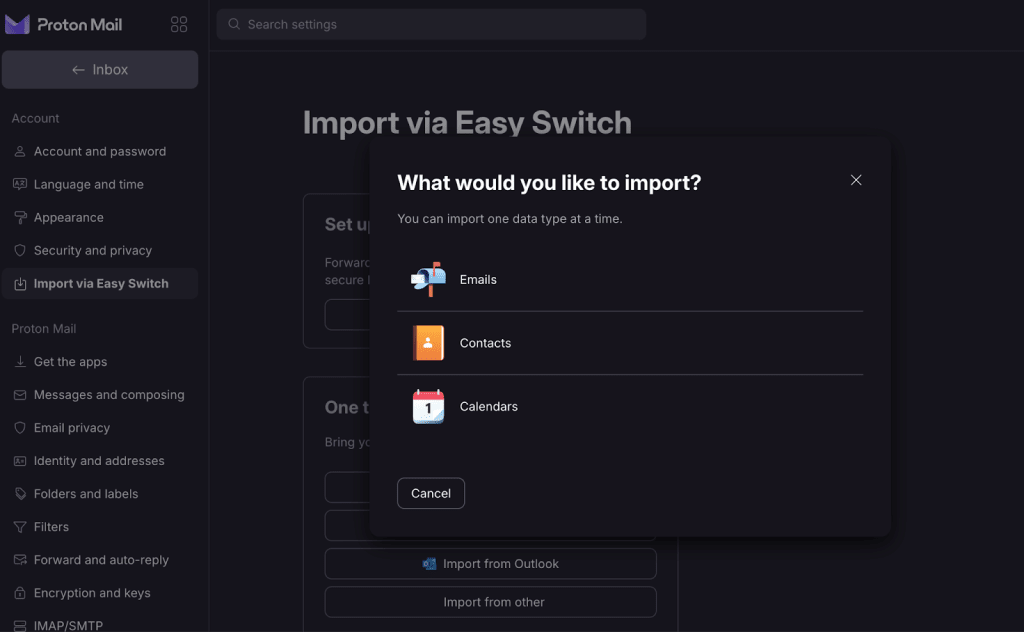The image size is (1024, 632).
Task: Click the Messages and composing envelope icon
Action: click(x=20, y=395)
